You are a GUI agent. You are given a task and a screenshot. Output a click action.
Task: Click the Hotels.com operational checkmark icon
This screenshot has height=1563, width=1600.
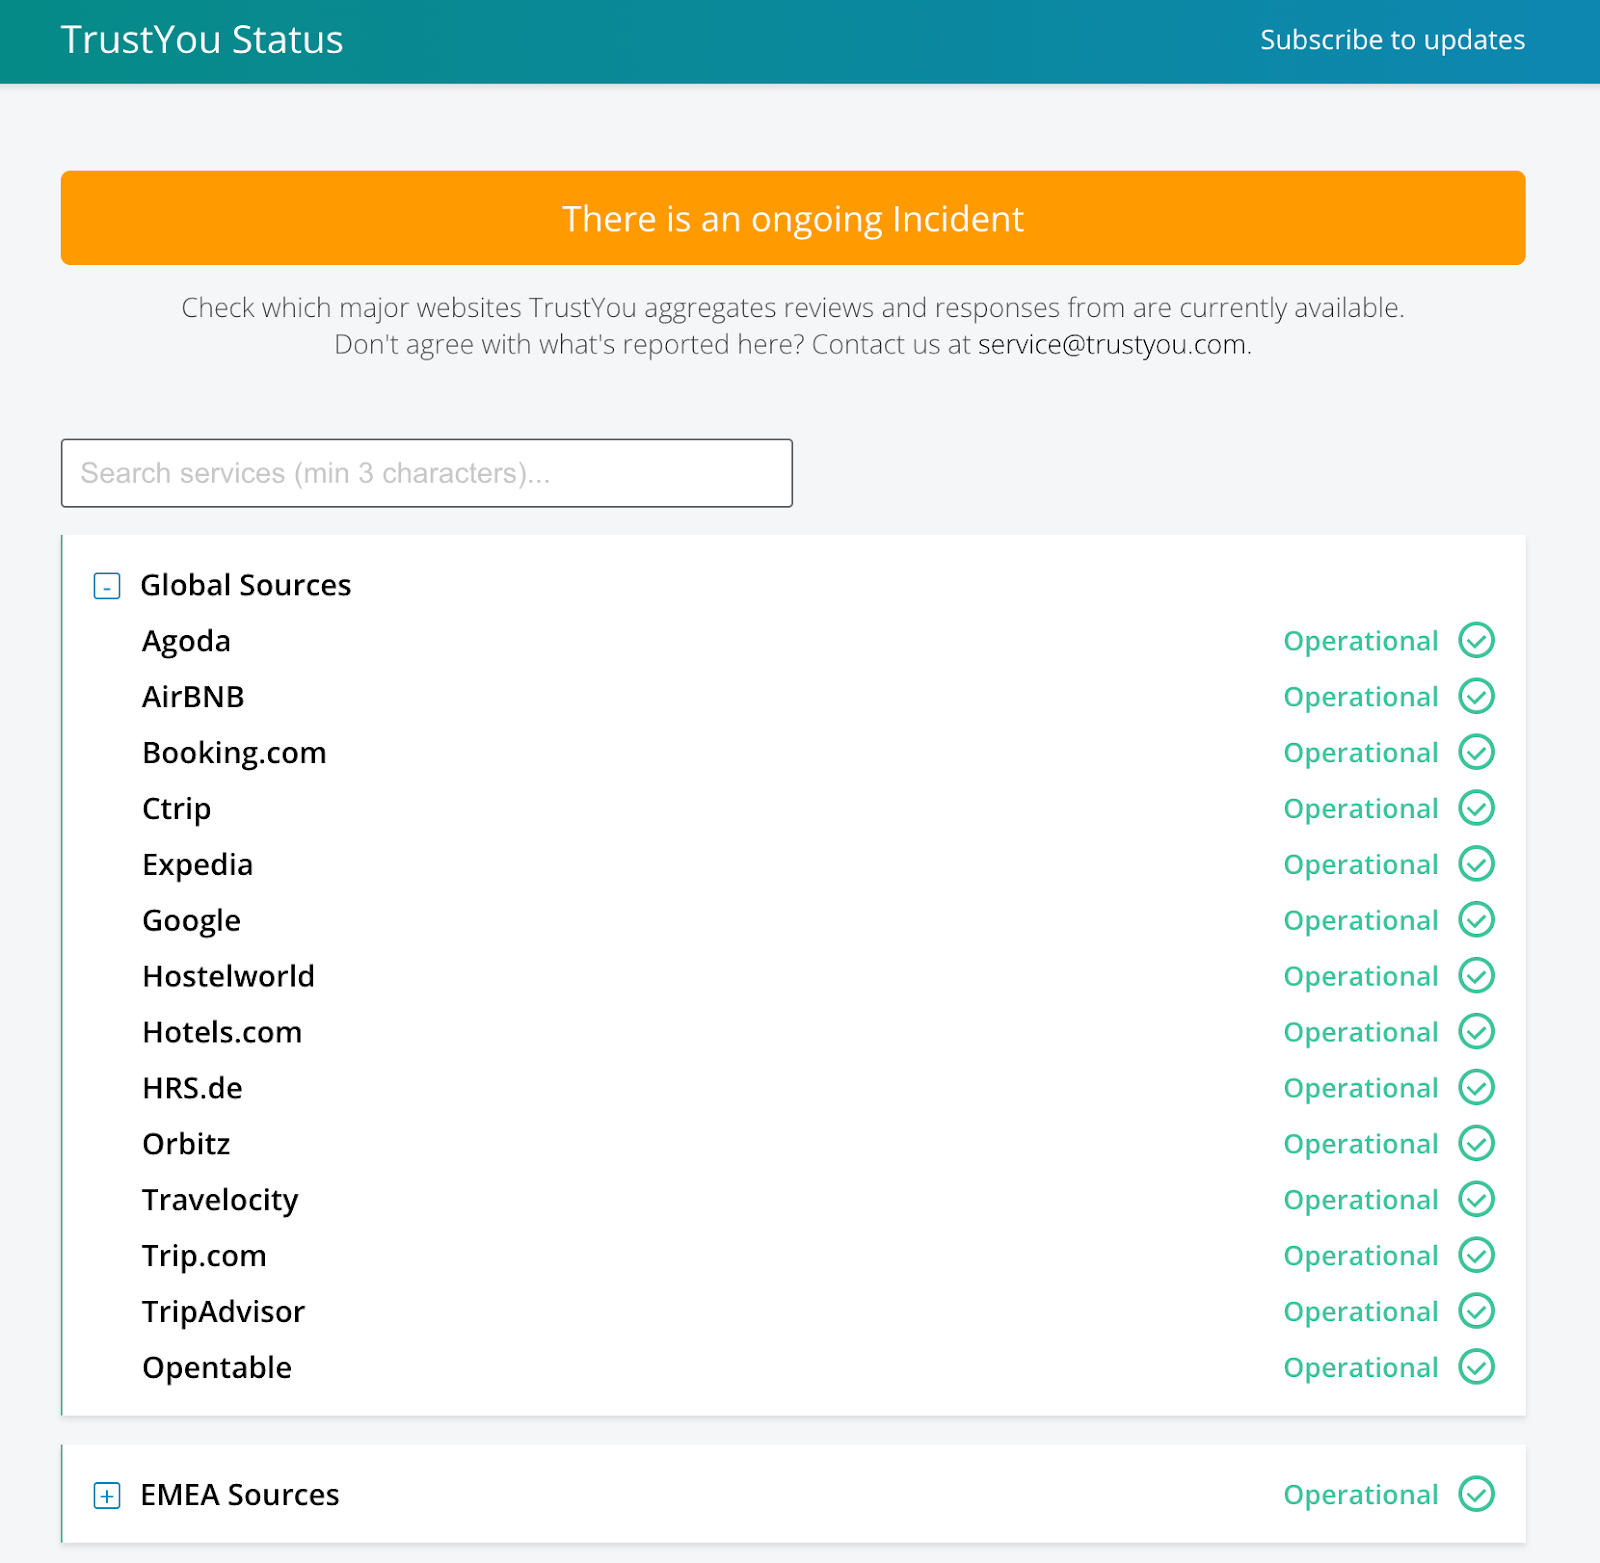tap(1476, 1032)
